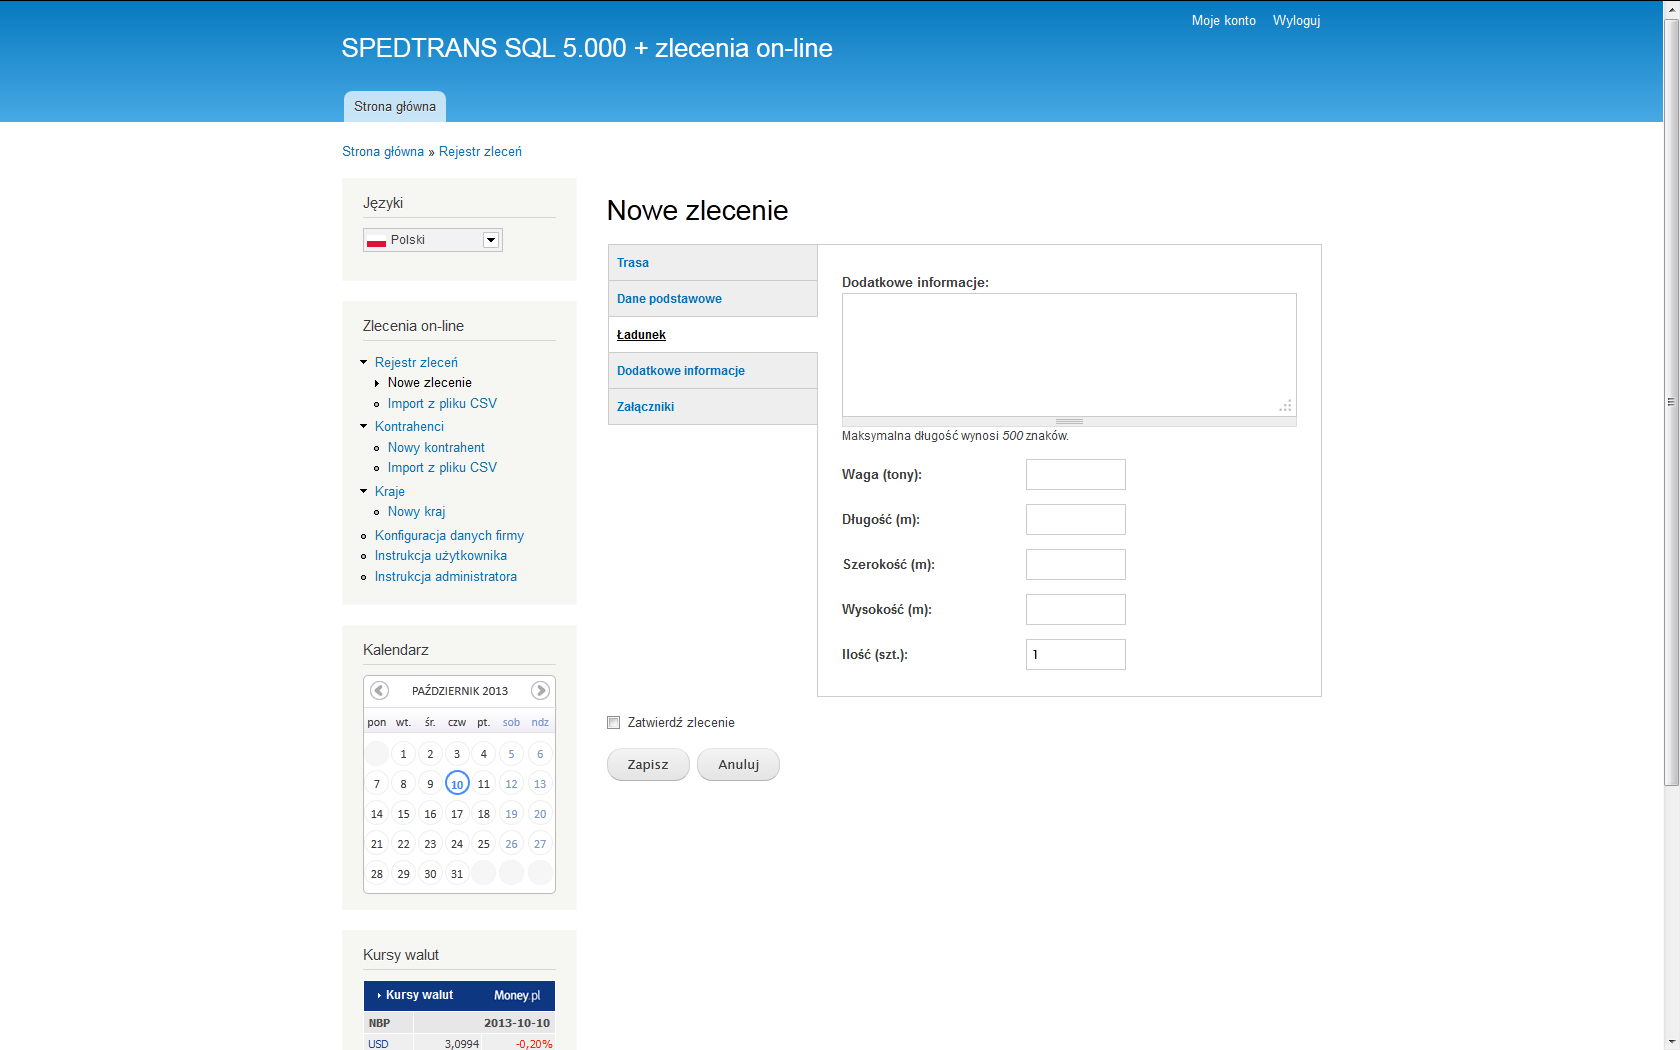Collapse the Kontrahenci tree arrow
Screen dimensions: 1680x1050
point(364,426)
